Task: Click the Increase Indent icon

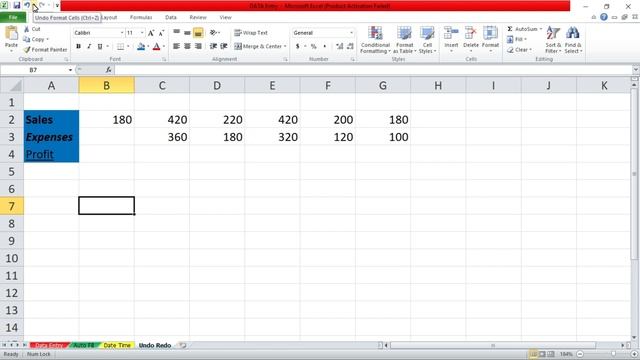Action: [224, 46]
